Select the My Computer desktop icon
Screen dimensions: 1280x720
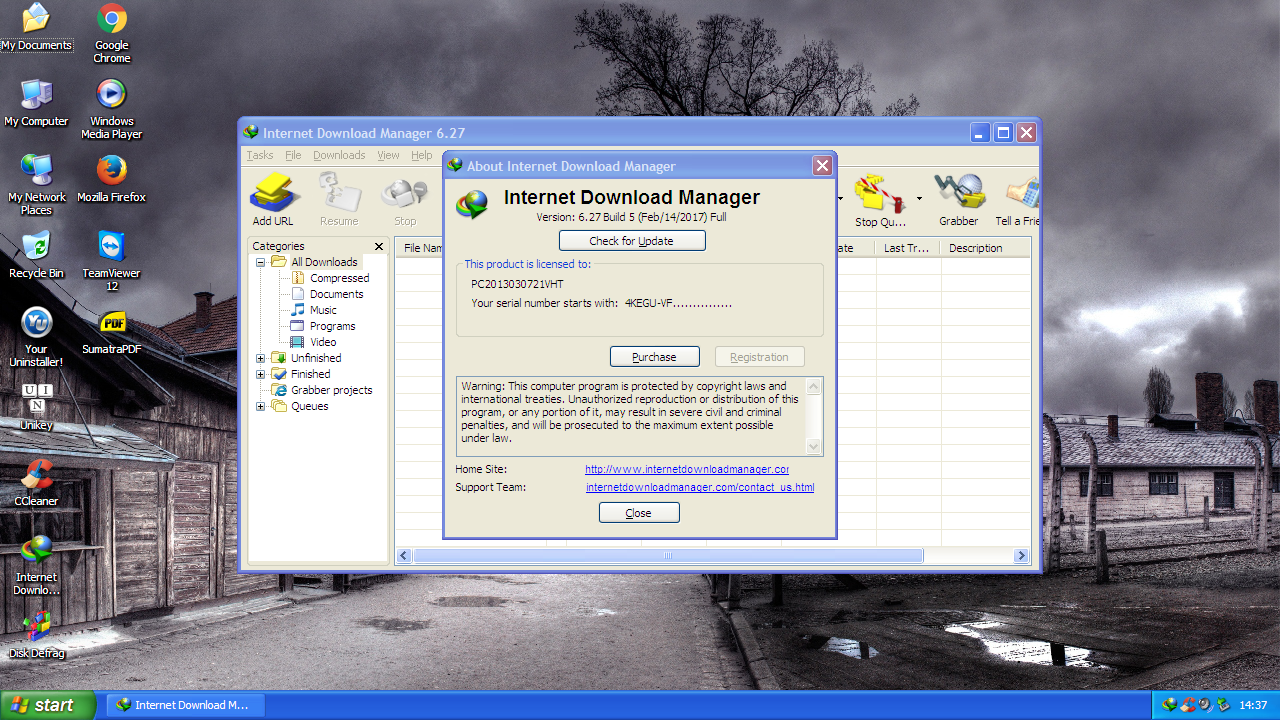click(36, 103)
